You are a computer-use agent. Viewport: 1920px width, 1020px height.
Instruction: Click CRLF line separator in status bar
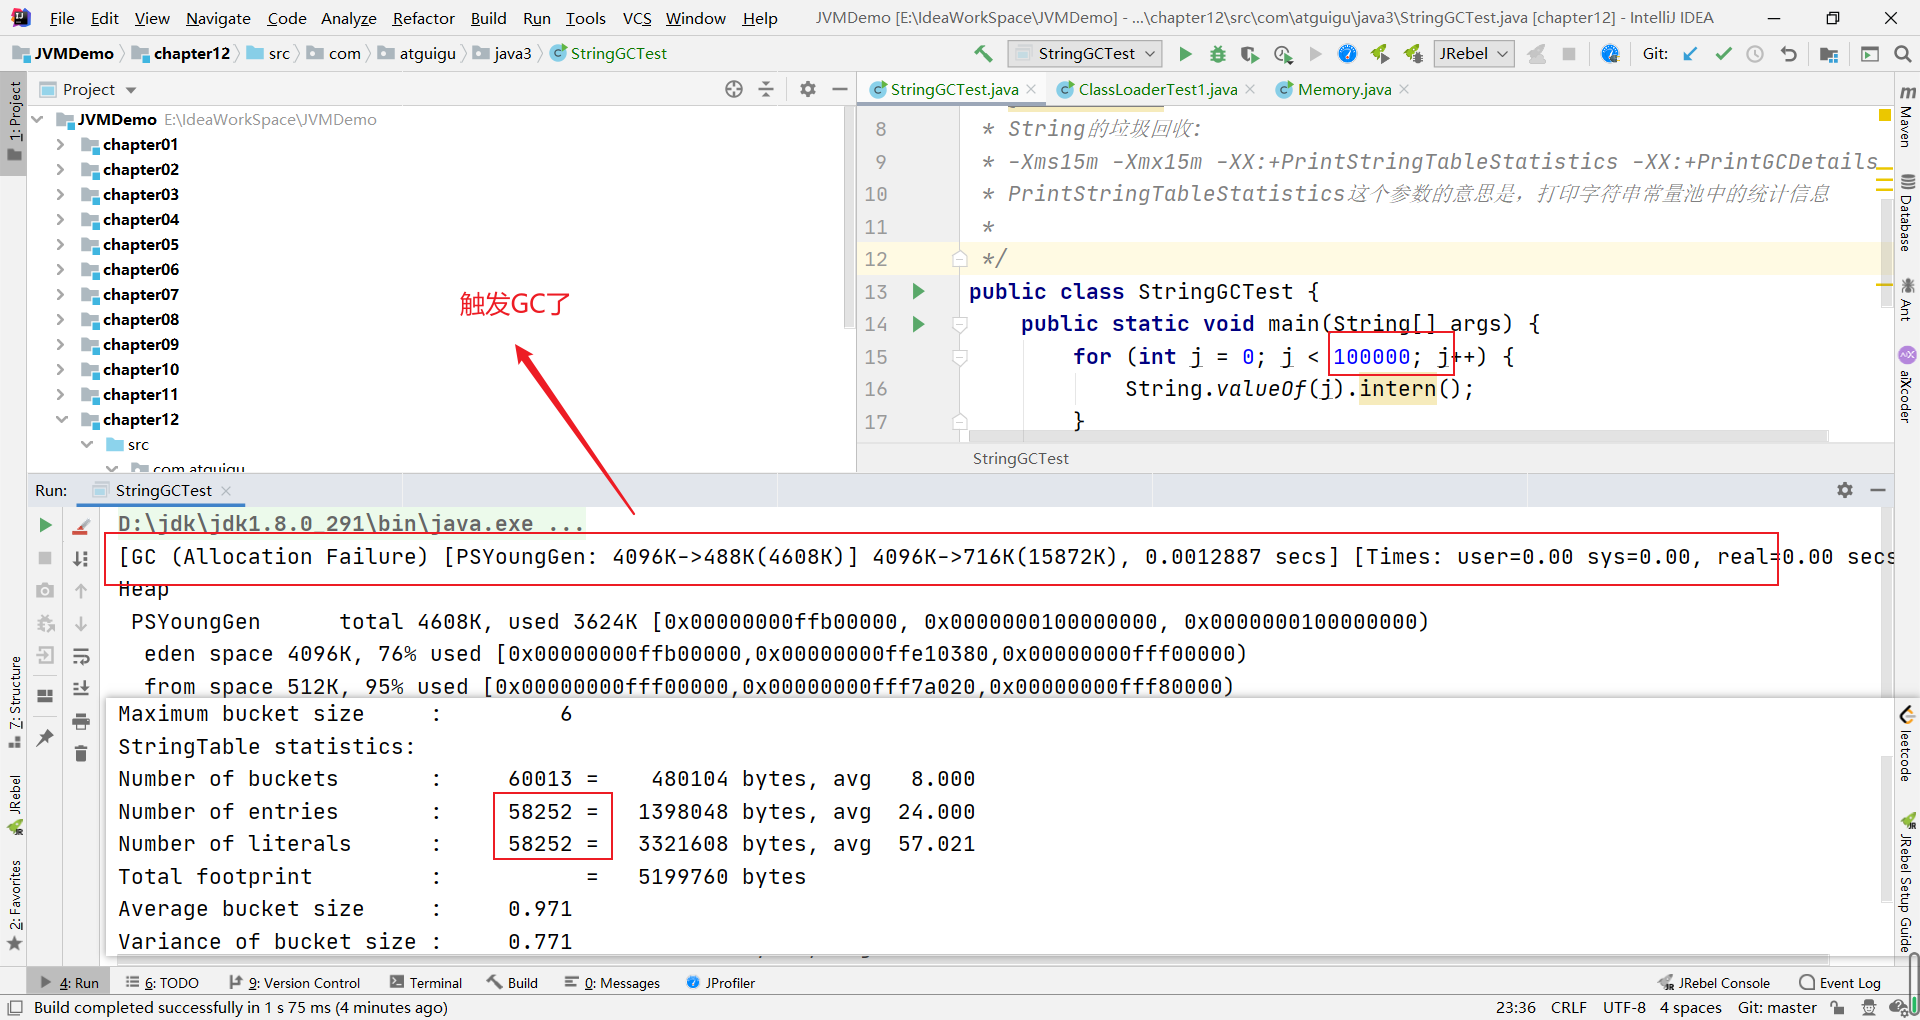(x=1569, y=1007)
